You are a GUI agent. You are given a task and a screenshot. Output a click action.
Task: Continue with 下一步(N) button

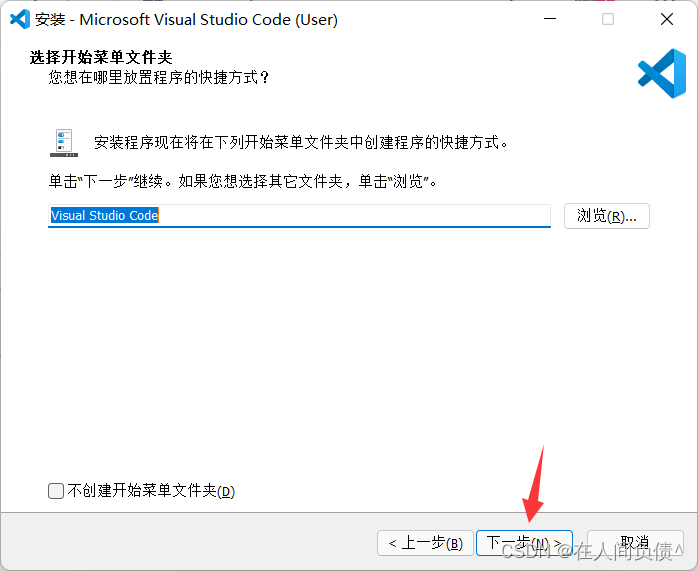click(524, 543)
